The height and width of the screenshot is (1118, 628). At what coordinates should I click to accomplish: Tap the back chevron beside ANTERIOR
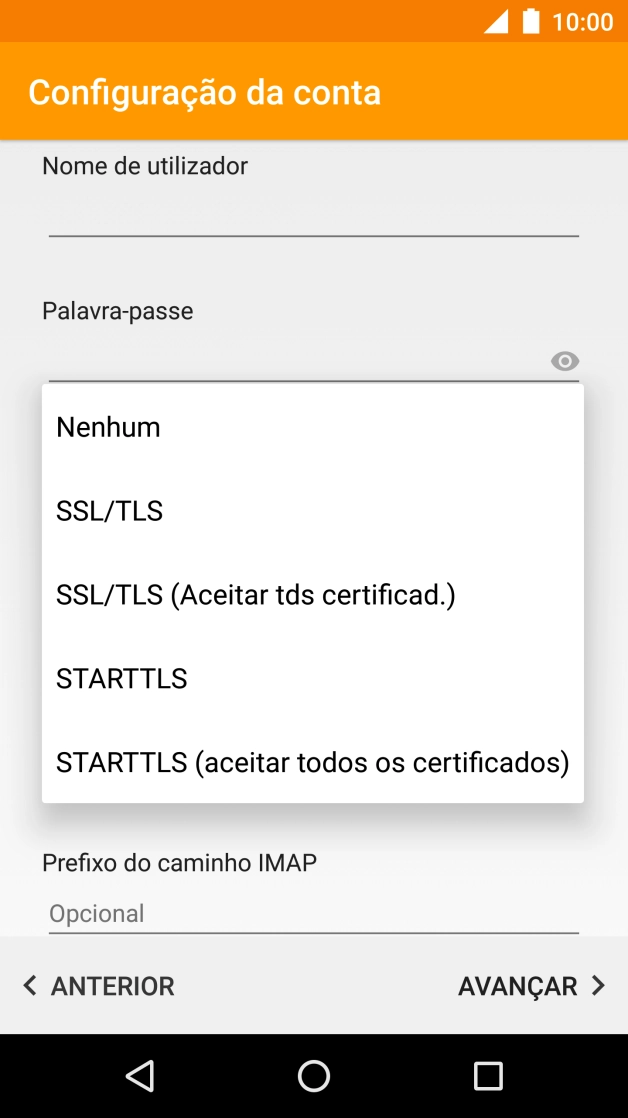coord(29,986)
